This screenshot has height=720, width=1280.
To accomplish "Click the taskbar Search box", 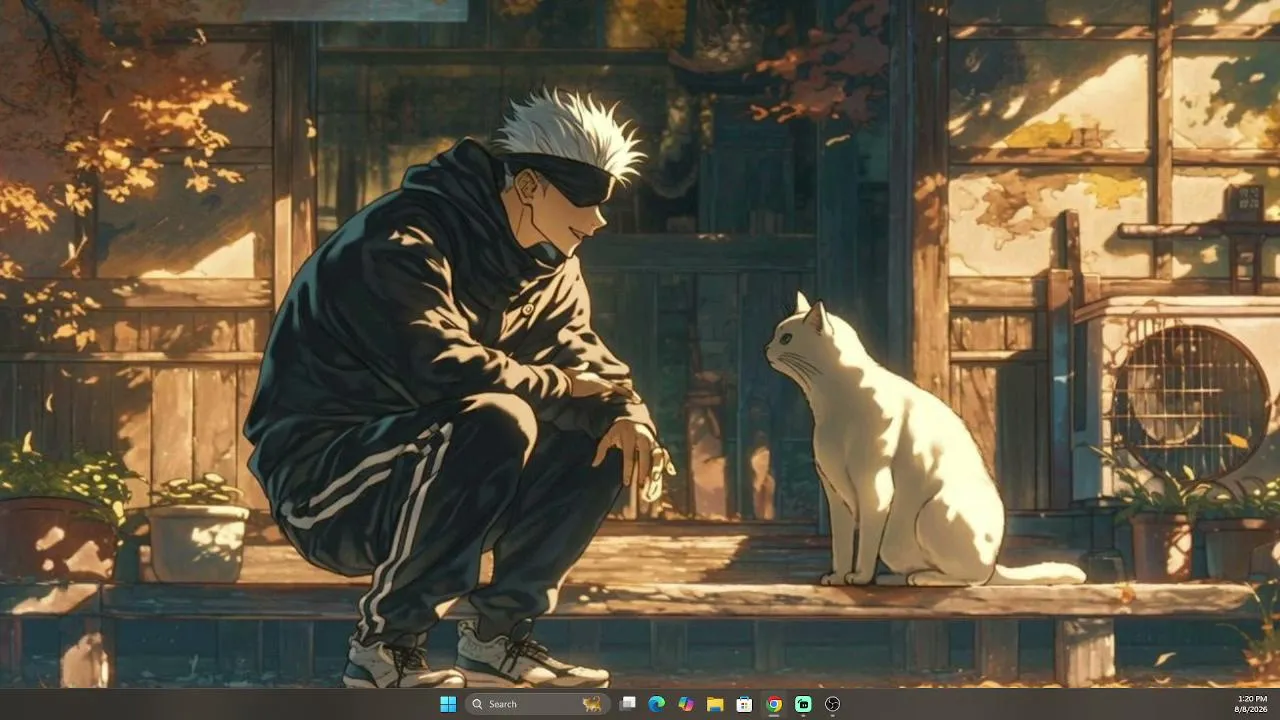I will pyautogui.click(x=538, y=704).
